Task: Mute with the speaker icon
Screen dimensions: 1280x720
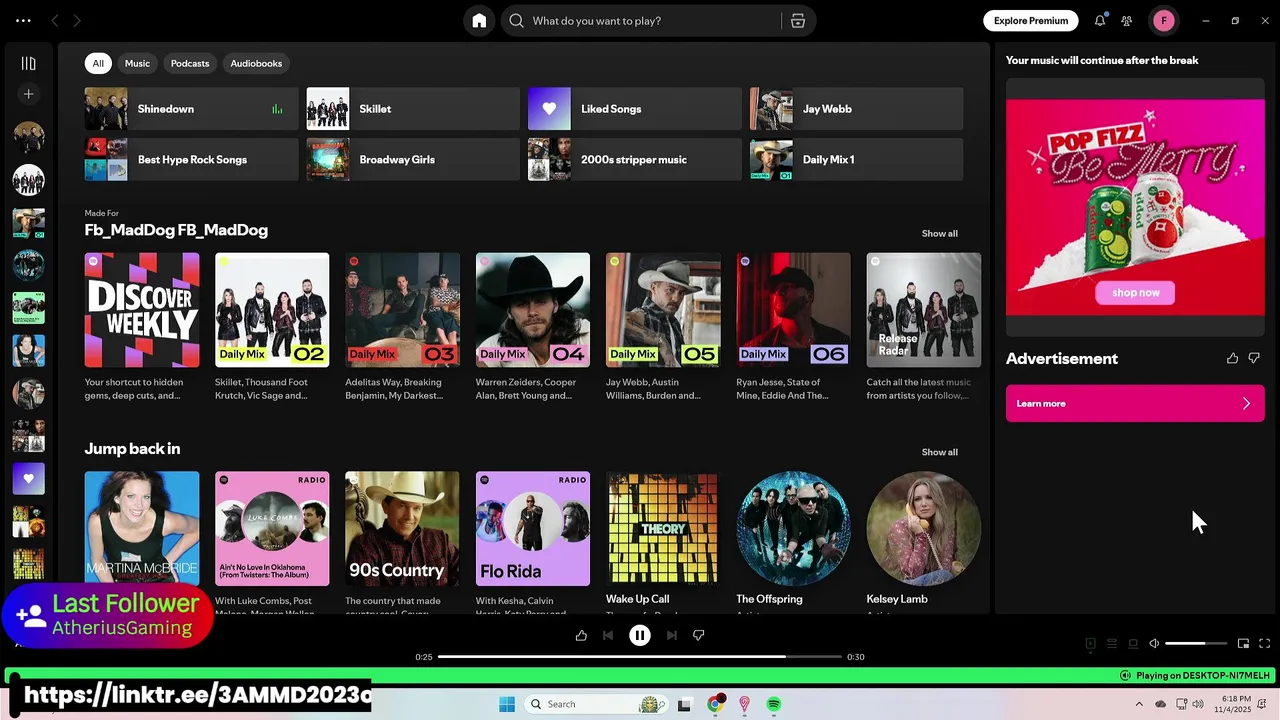Action: coord(1154,644)
